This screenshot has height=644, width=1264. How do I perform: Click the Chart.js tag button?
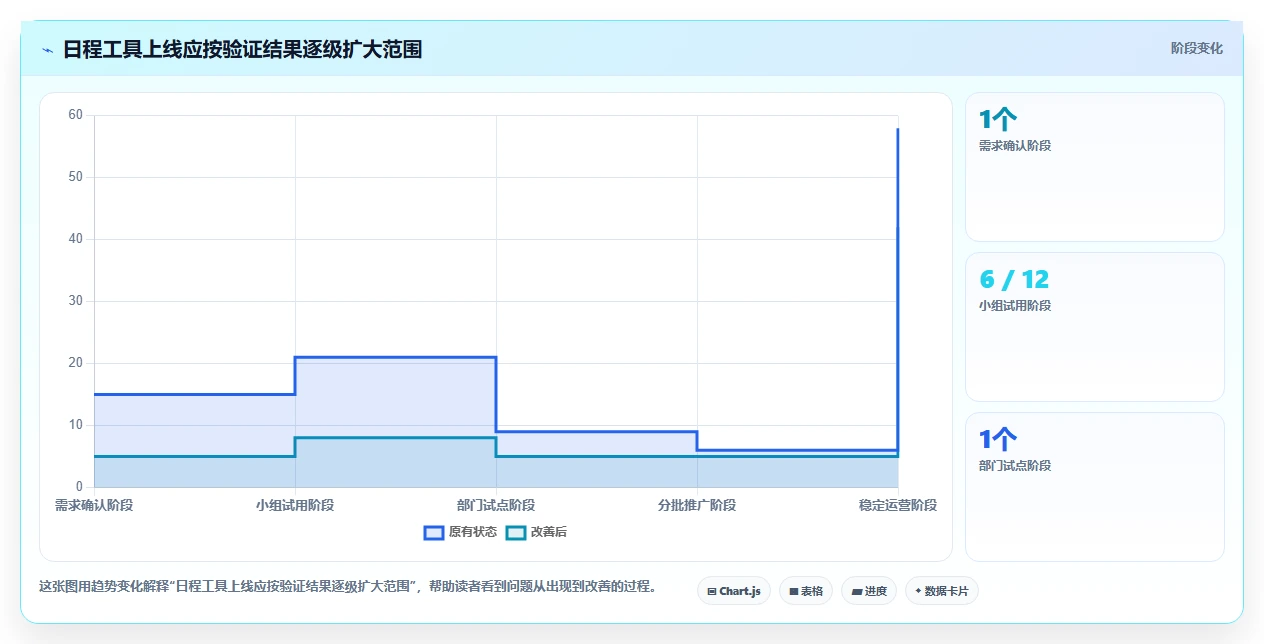pos(734,591)
